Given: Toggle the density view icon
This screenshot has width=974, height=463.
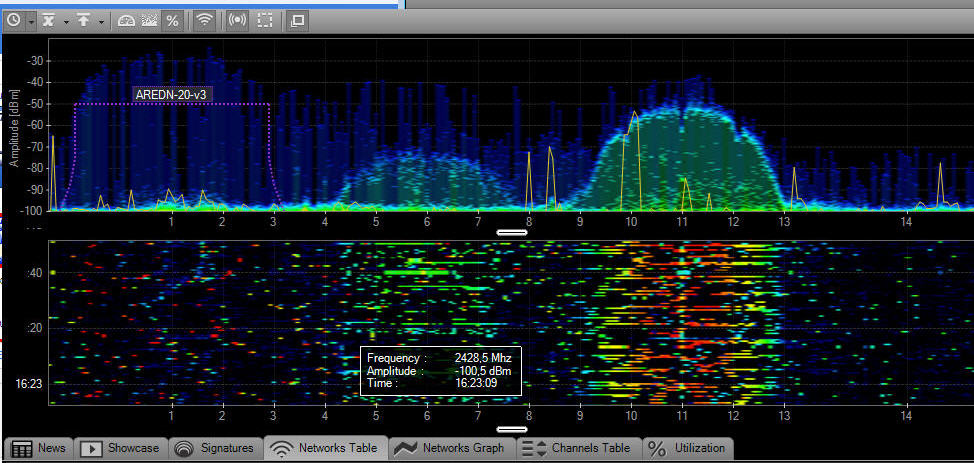Looking at the screenshot, I should click(148, 21).
